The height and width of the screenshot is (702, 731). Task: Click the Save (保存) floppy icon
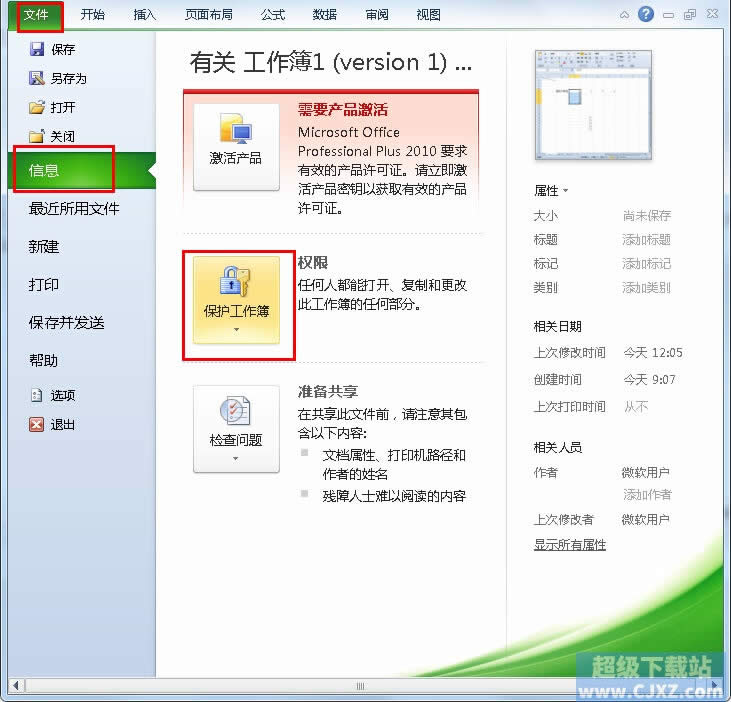coord(37,49)
